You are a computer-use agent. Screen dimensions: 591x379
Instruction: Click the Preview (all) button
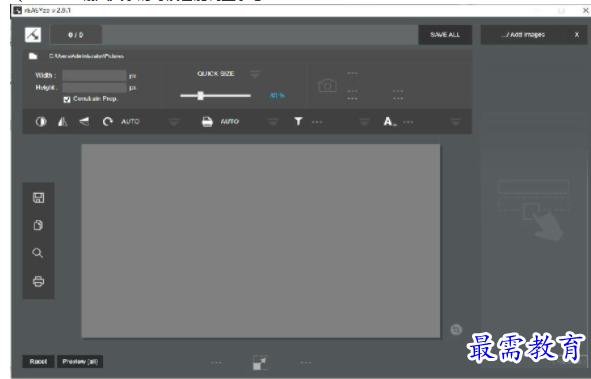[80, 361]
